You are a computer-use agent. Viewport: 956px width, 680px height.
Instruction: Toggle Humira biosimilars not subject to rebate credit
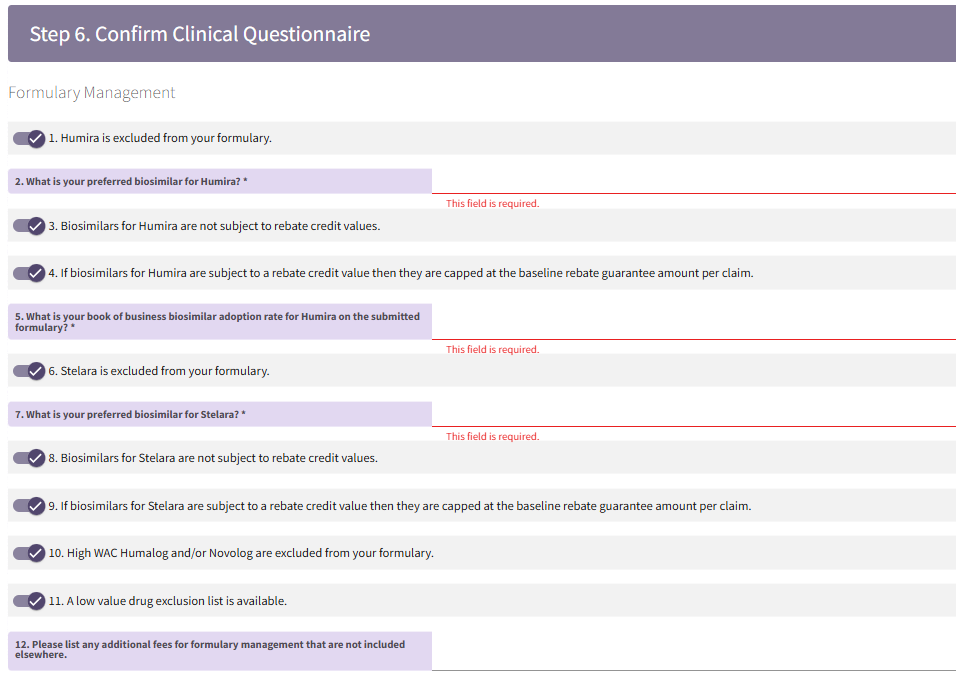pyautogui.click(x=29, y=226)
